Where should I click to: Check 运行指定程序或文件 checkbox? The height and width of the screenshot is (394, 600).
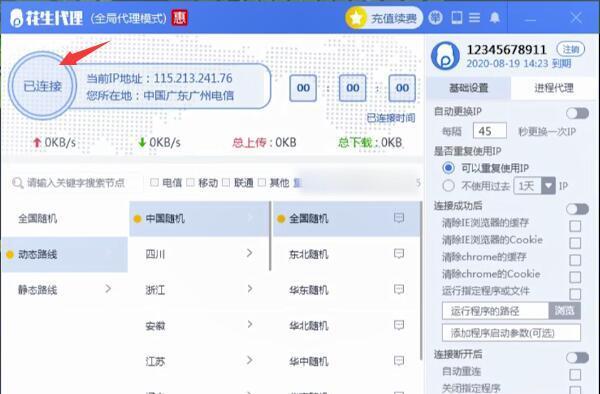click(575, 294)
